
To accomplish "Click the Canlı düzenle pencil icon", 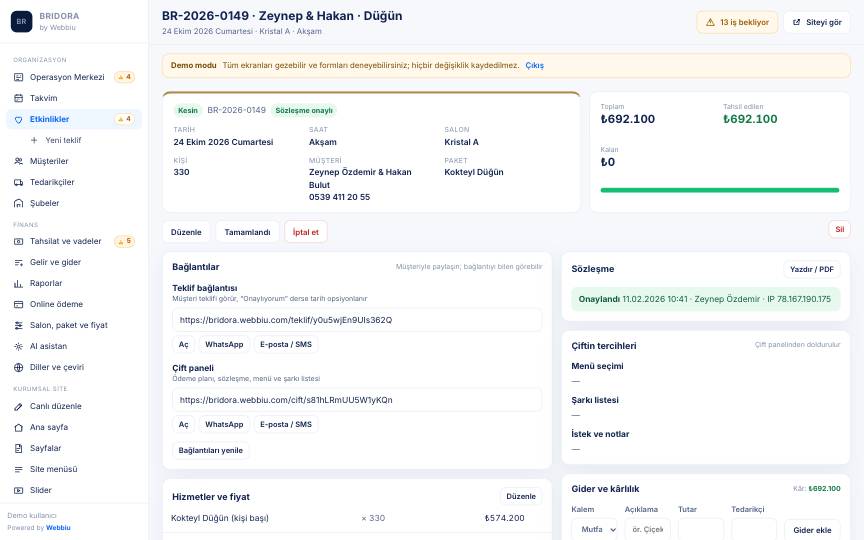I will (18, 406).
